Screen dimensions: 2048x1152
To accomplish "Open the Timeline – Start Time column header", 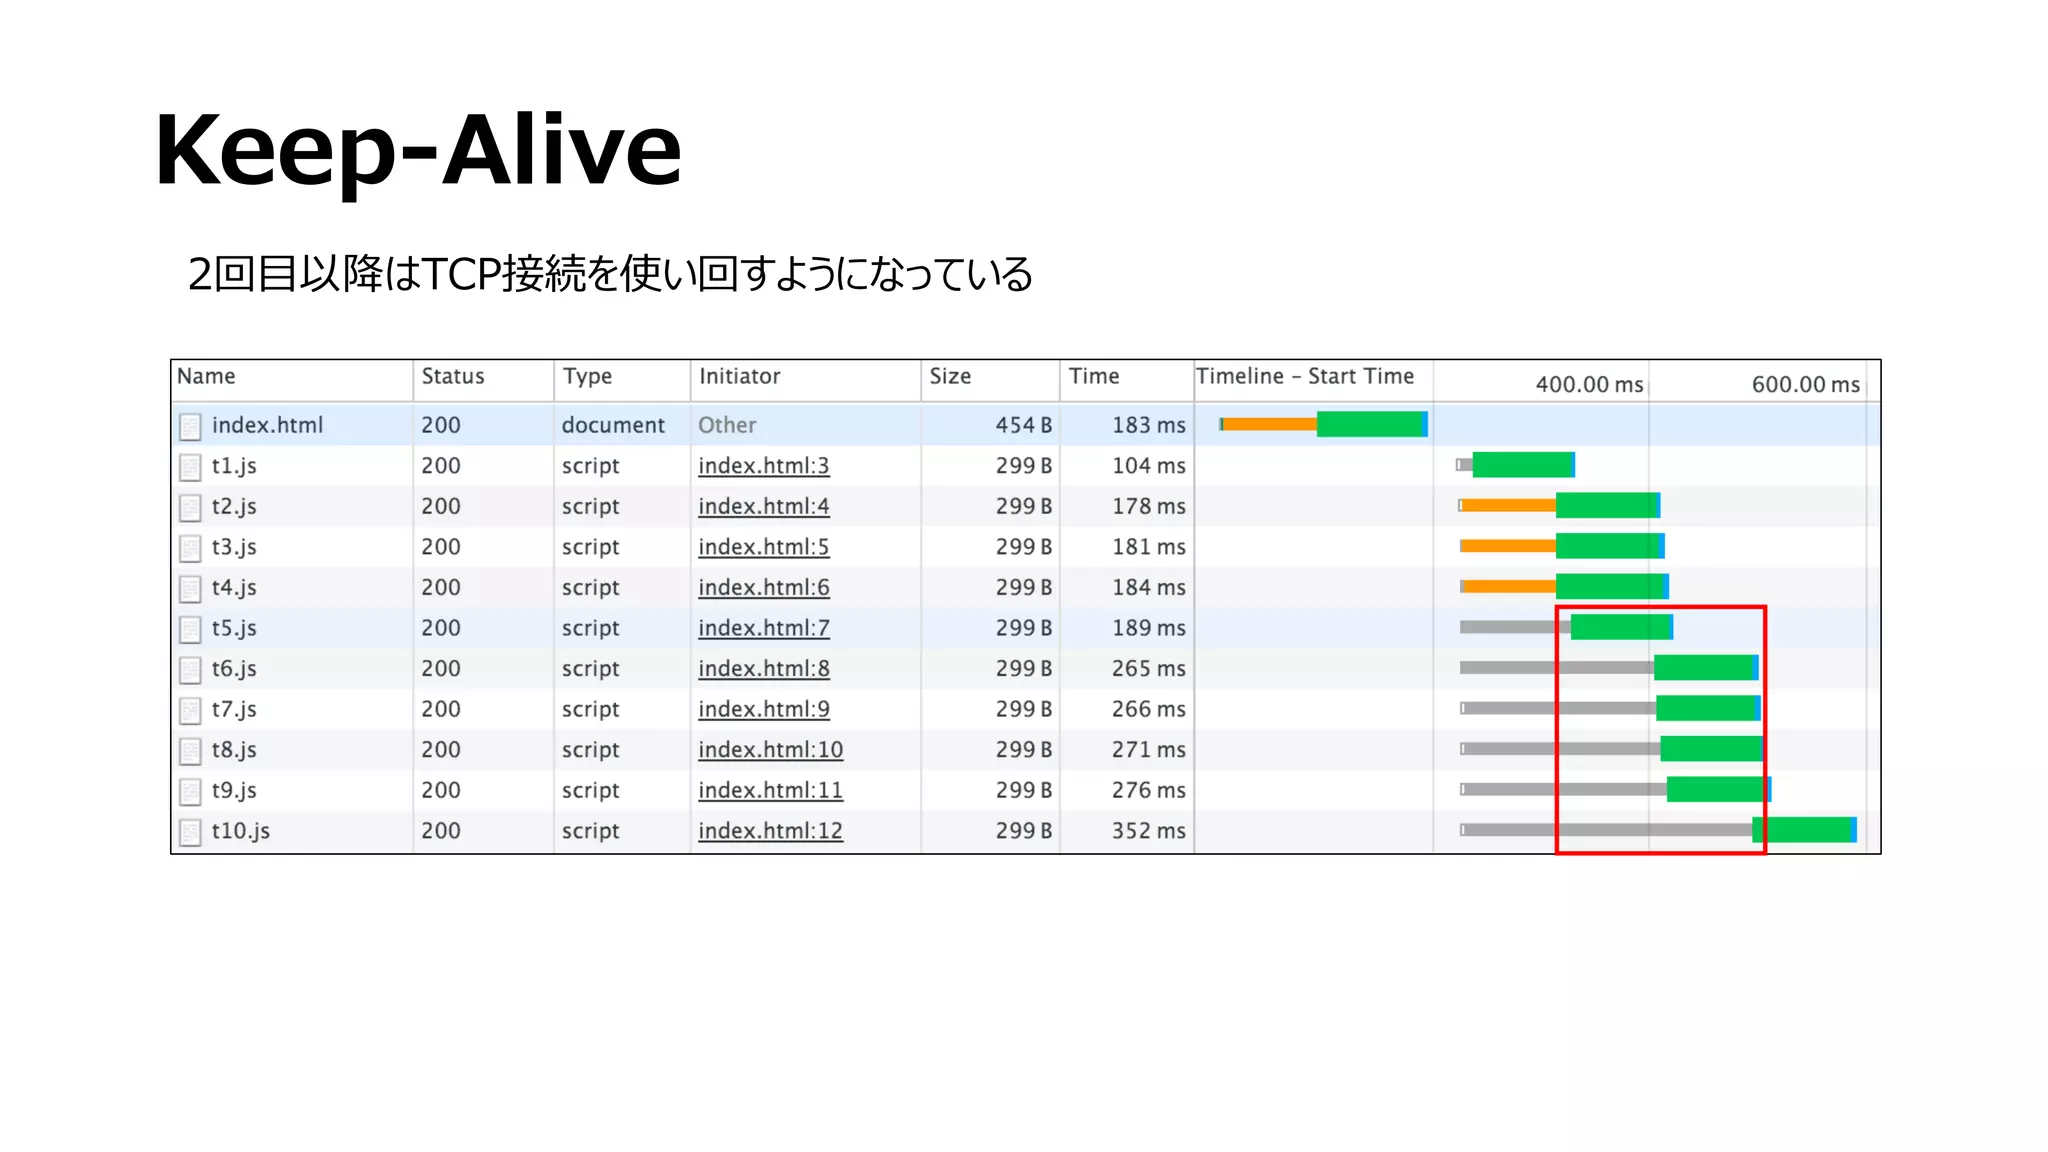I will coord(1305,376).
